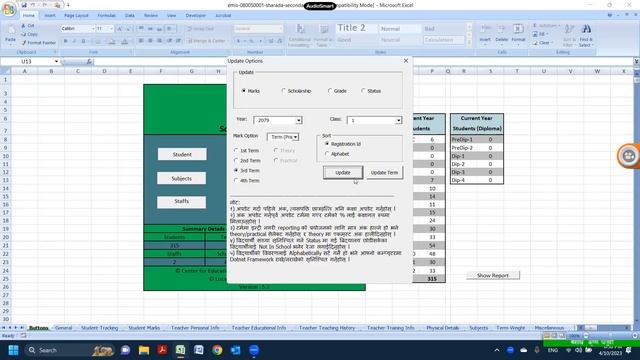The width and height of the screenshot is (640, 360).
Task: Select the Status update option
Action: (x=371, y=91)
